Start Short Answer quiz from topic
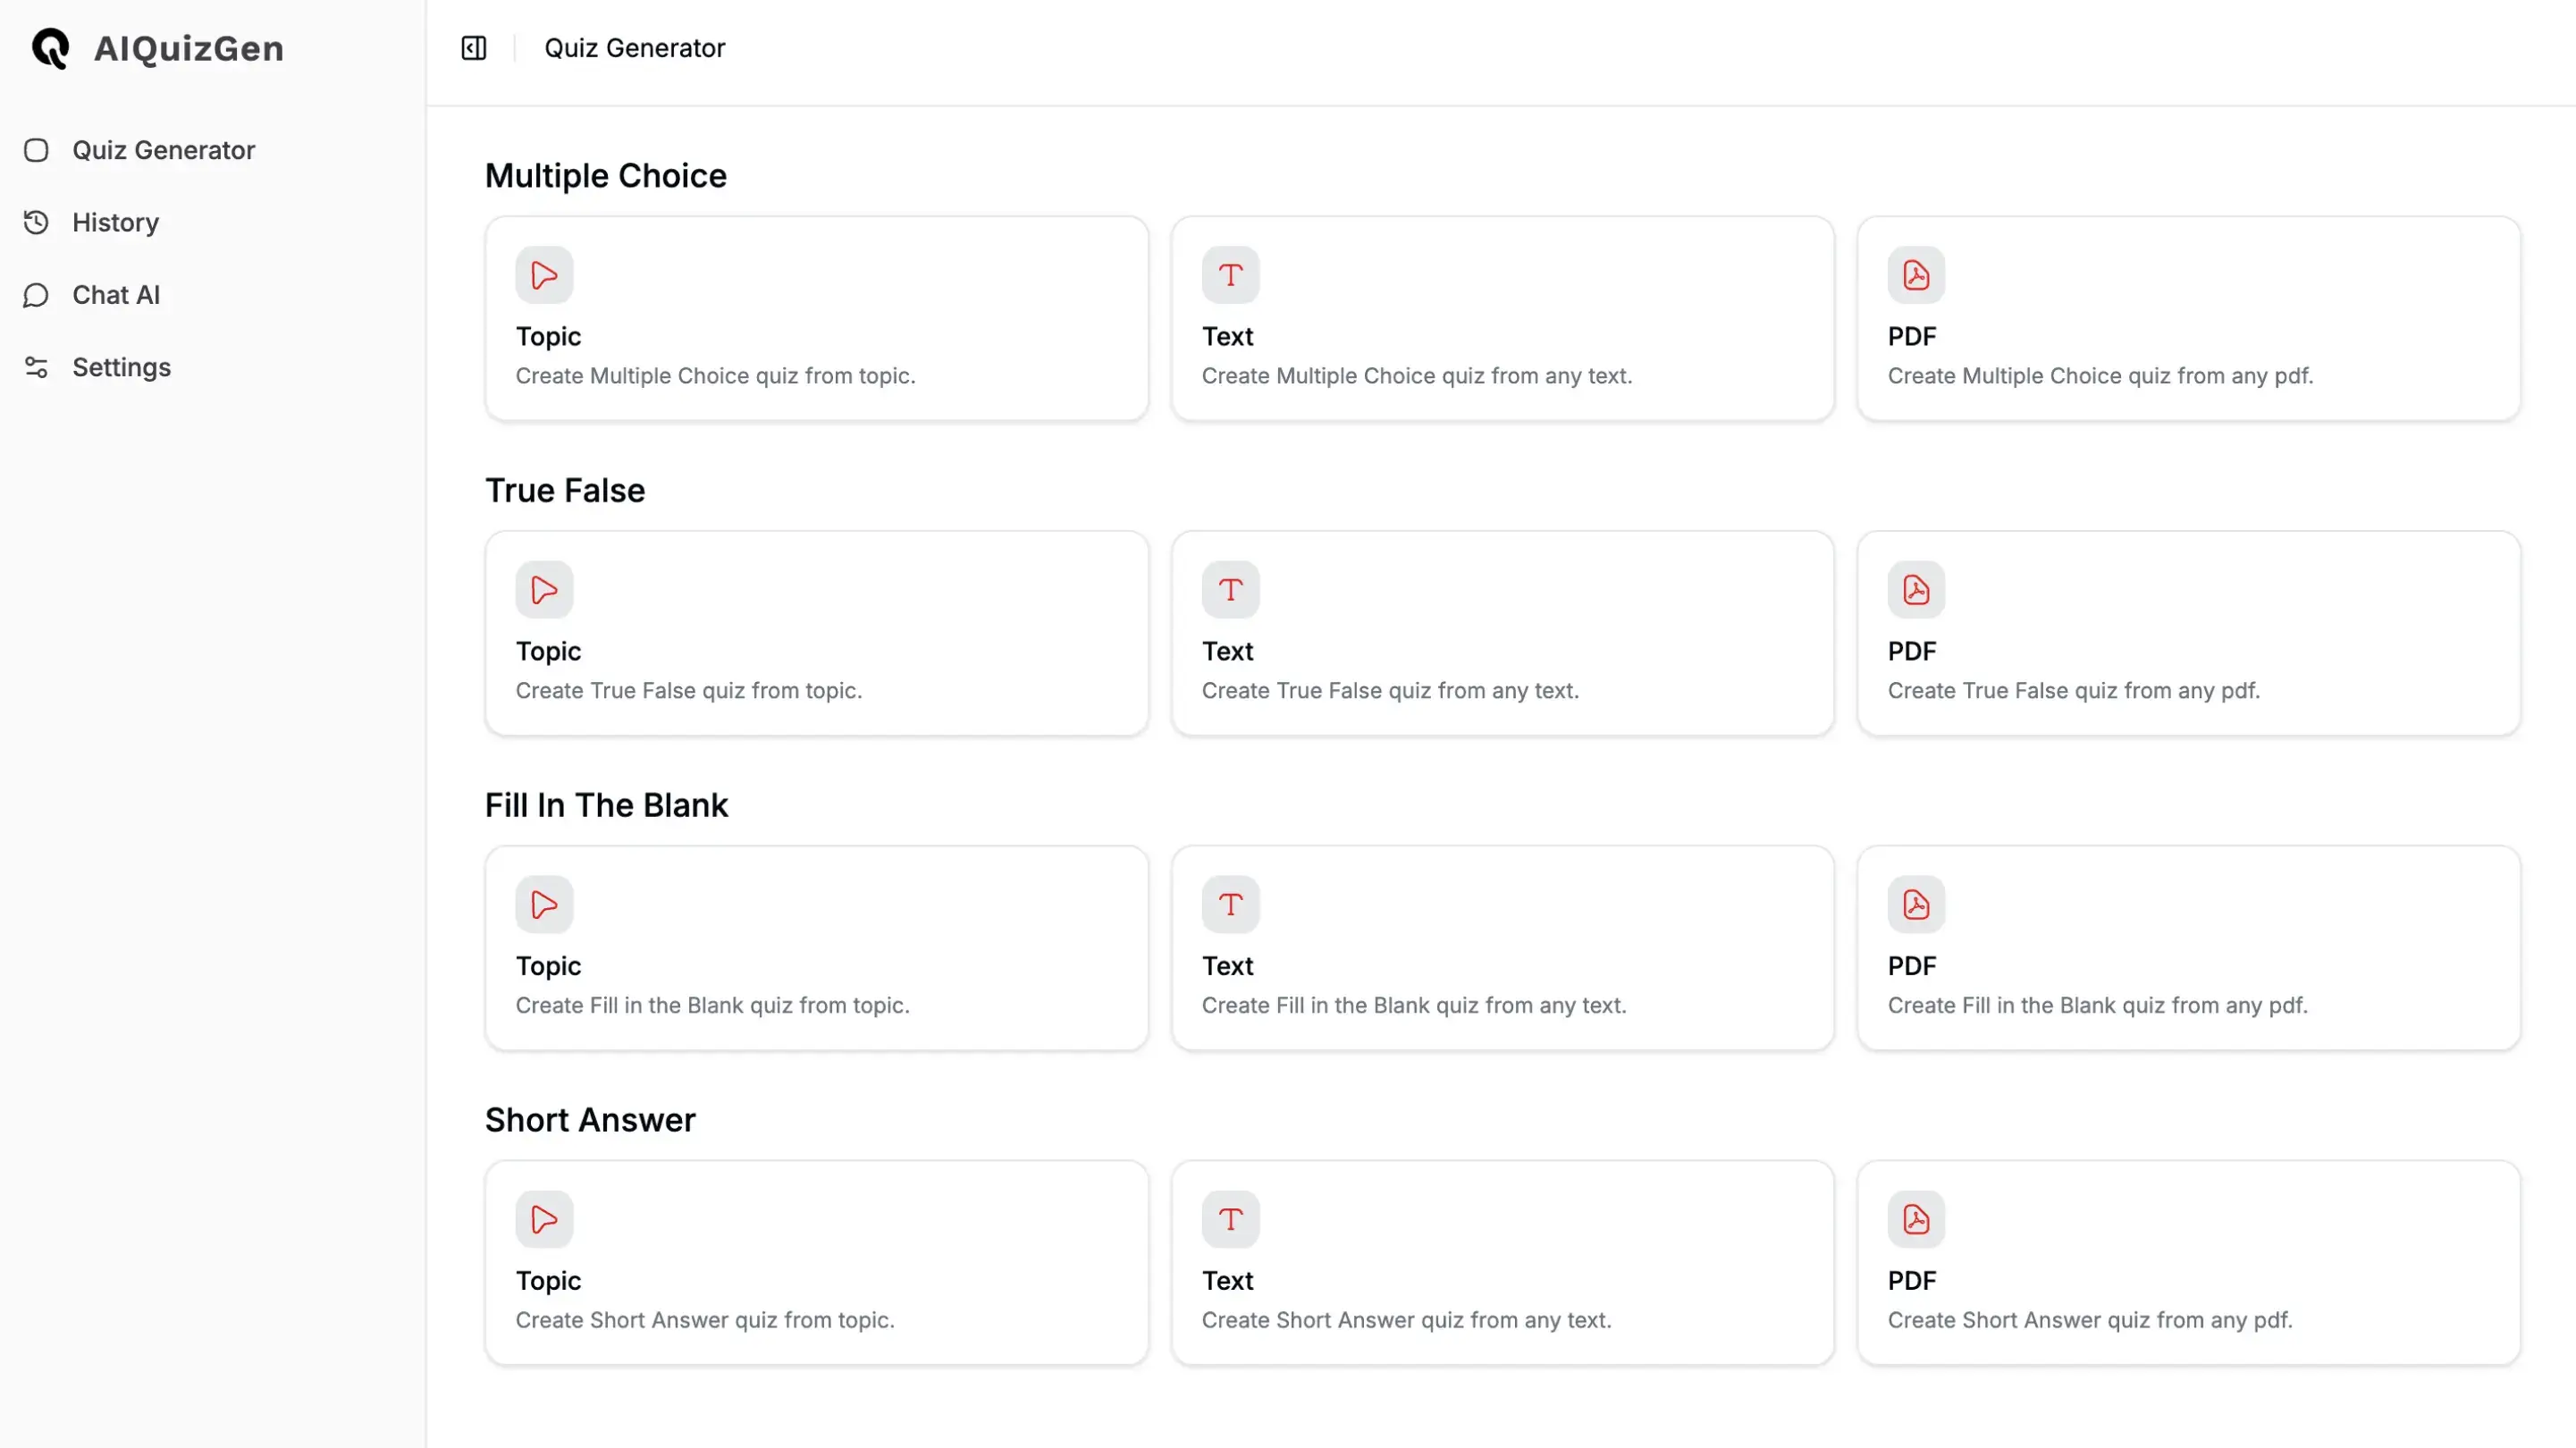This screenshot has height=1448, width=2576. pyautogui.click(x=816, y=1263)
